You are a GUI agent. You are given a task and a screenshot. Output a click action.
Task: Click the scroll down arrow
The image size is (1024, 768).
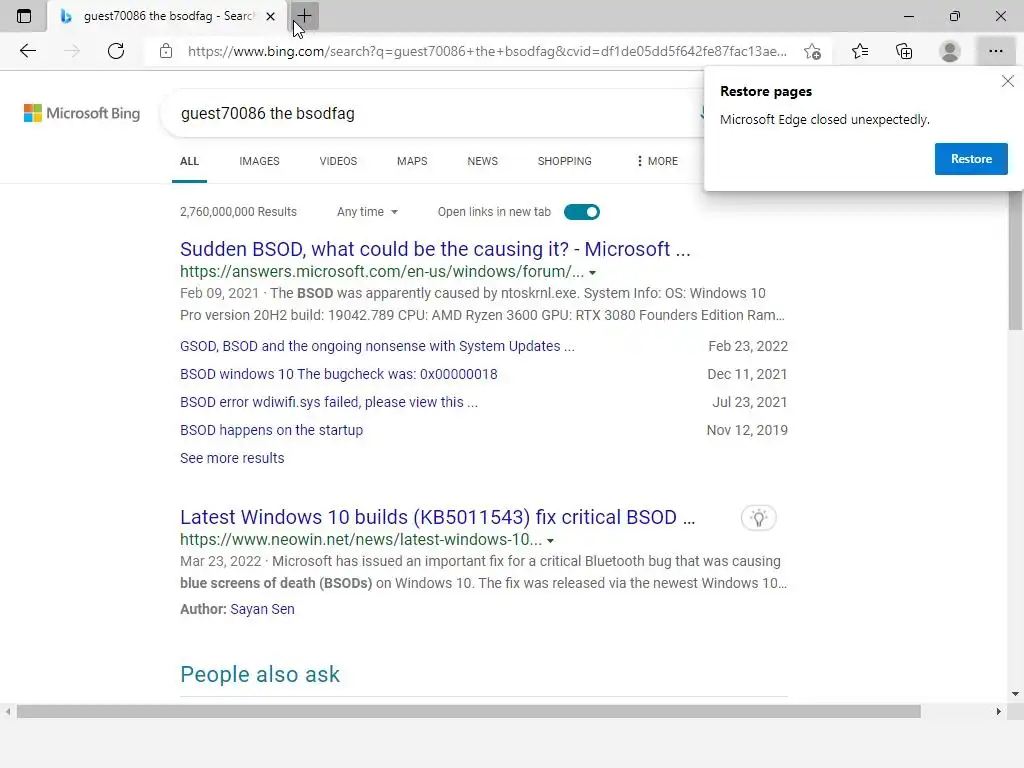(1016, 694)
